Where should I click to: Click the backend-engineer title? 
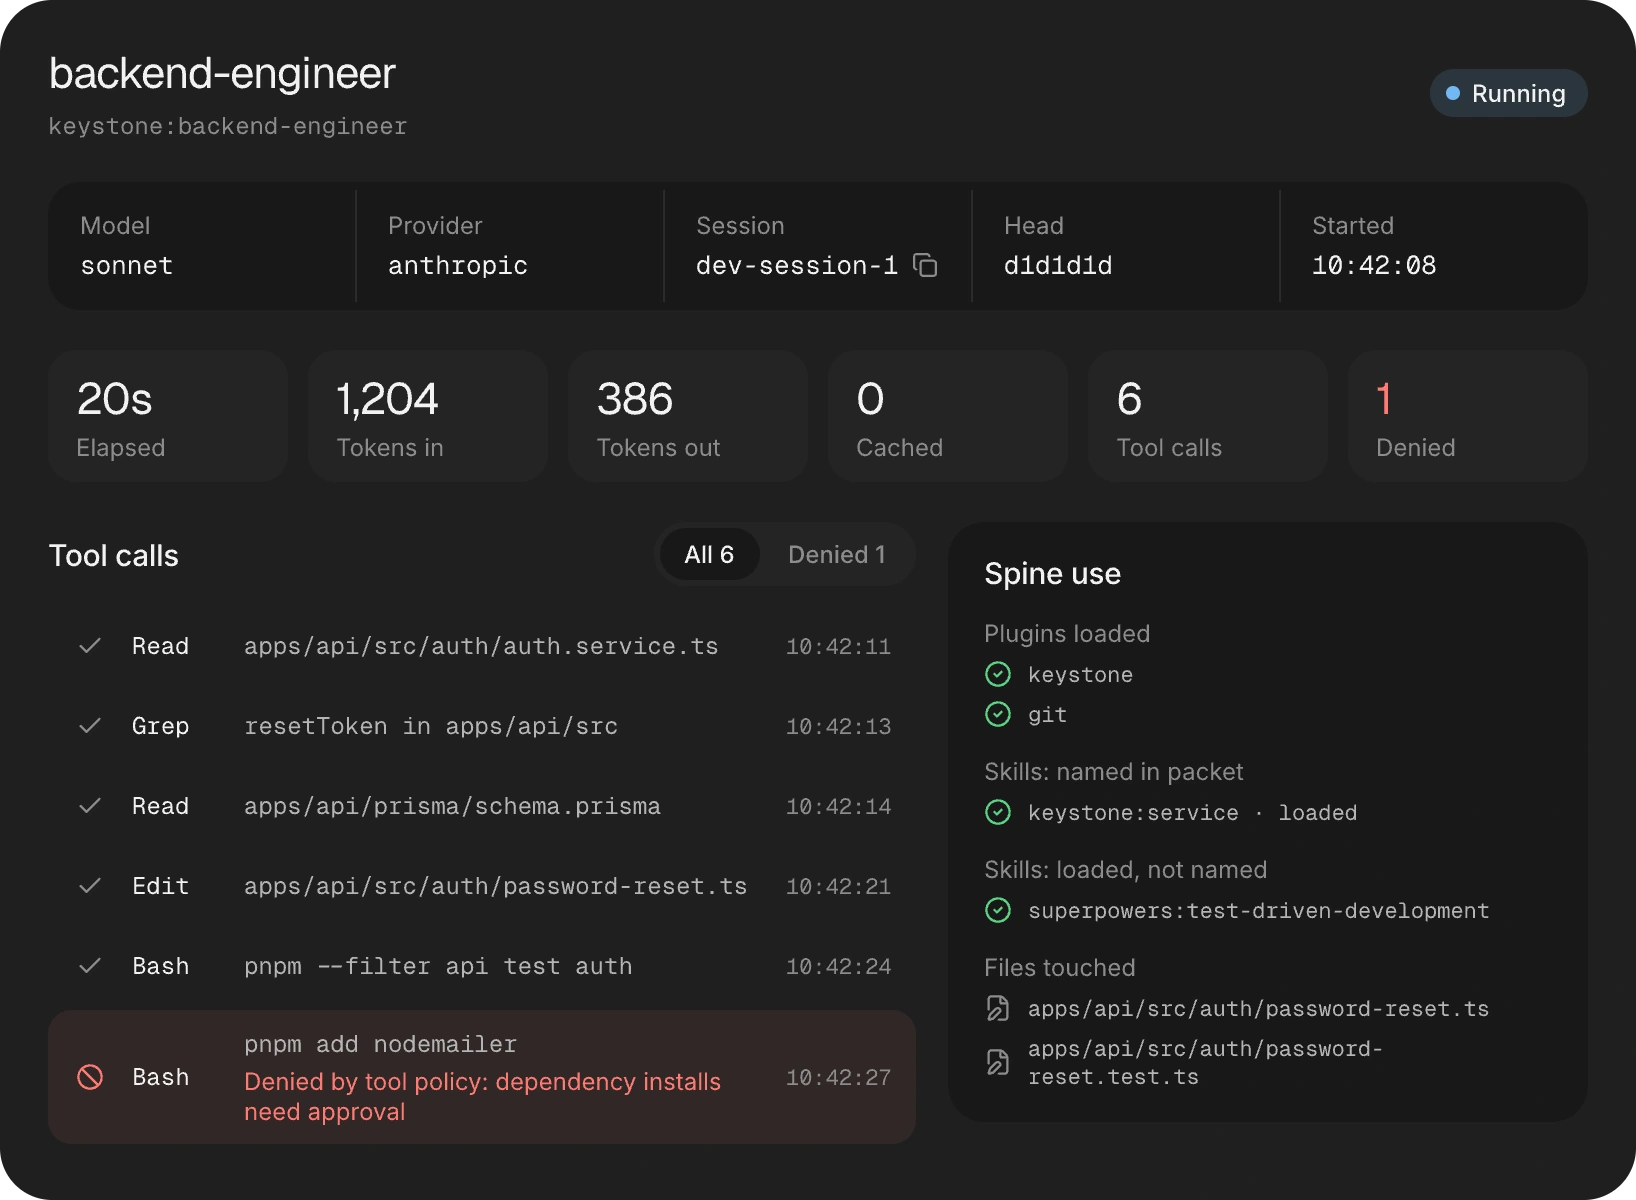click(x=222, y=74)
